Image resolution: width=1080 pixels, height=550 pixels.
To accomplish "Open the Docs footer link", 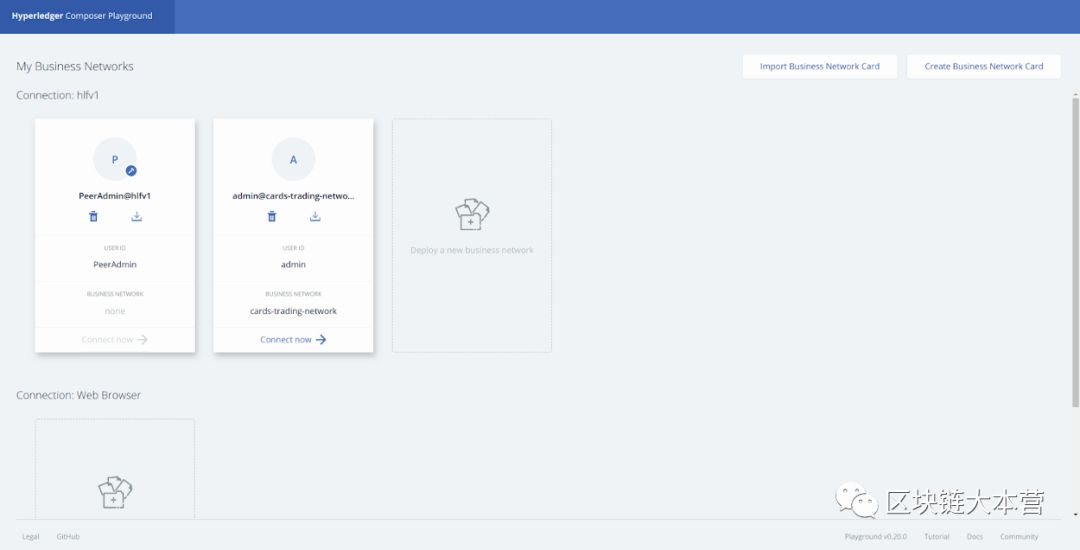I will tap(975, 536).
